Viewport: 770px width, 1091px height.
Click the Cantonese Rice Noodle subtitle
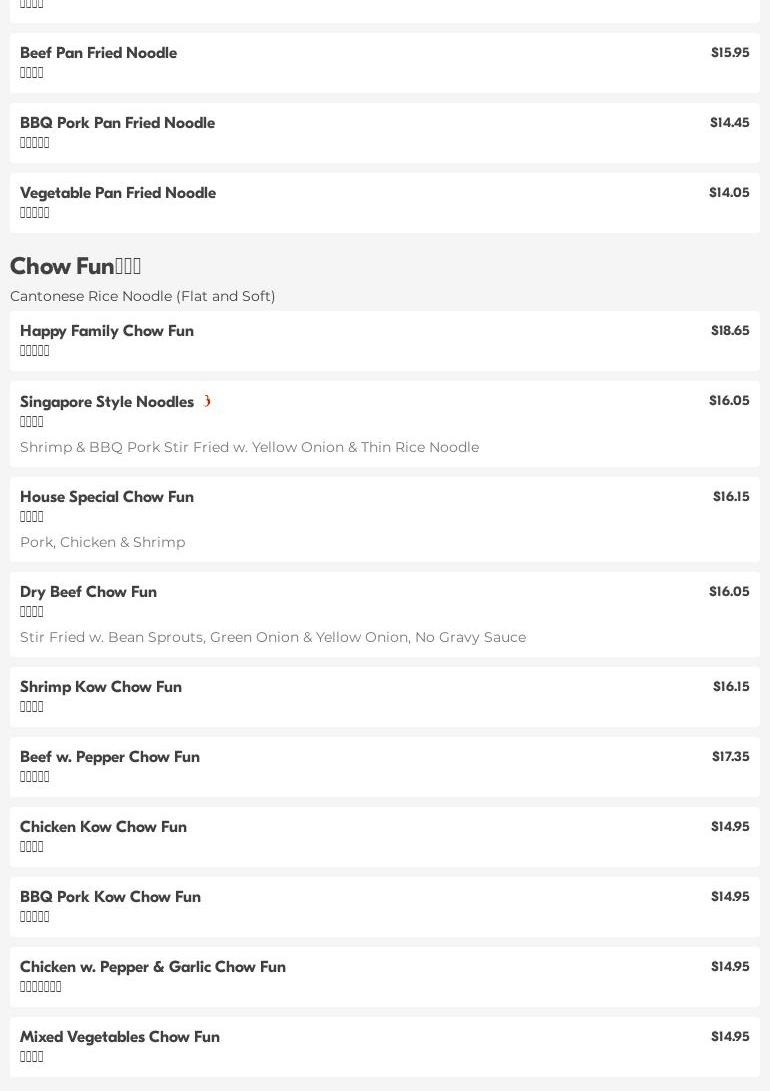tap(143, 296)
